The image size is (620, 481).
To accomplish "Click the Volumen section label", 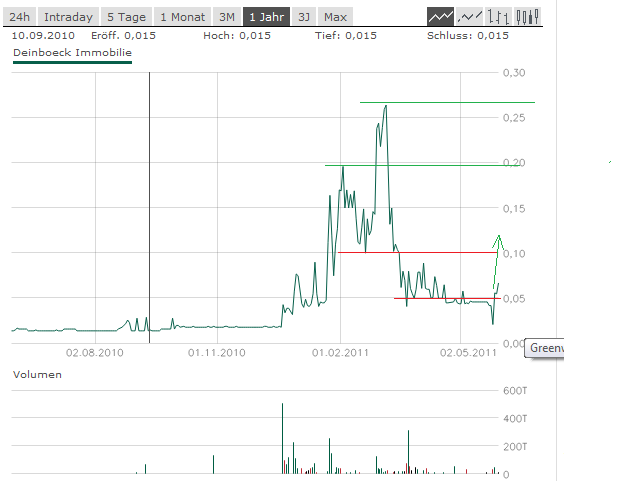I will [x=37, y=375].
